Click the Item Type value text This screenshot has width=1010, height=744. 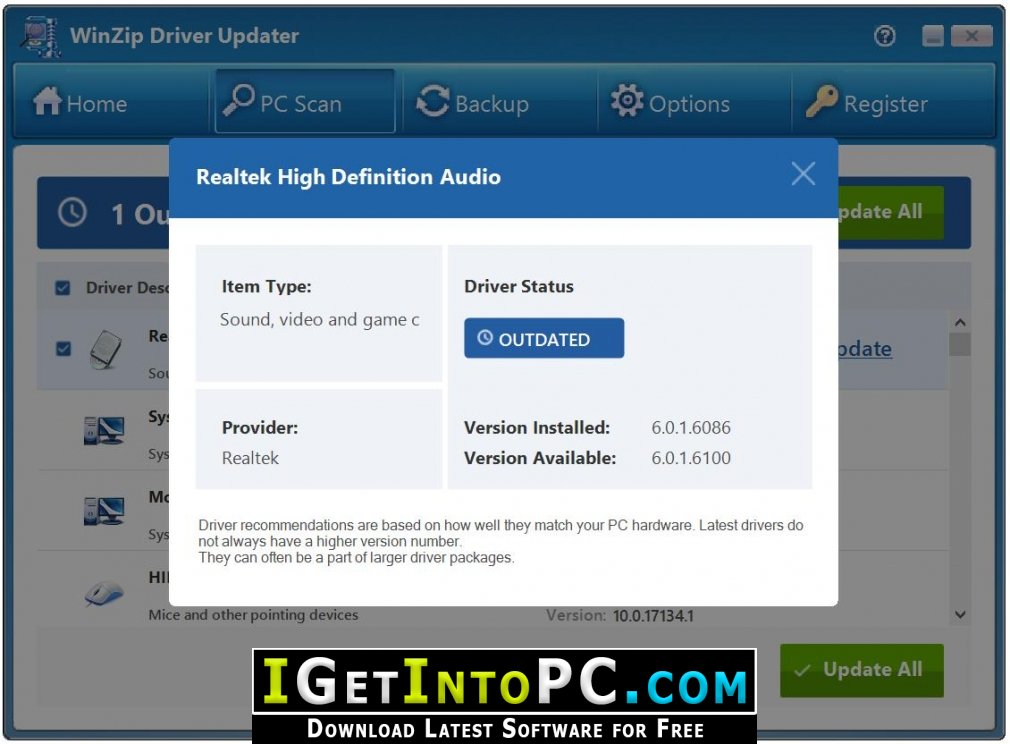319,320
